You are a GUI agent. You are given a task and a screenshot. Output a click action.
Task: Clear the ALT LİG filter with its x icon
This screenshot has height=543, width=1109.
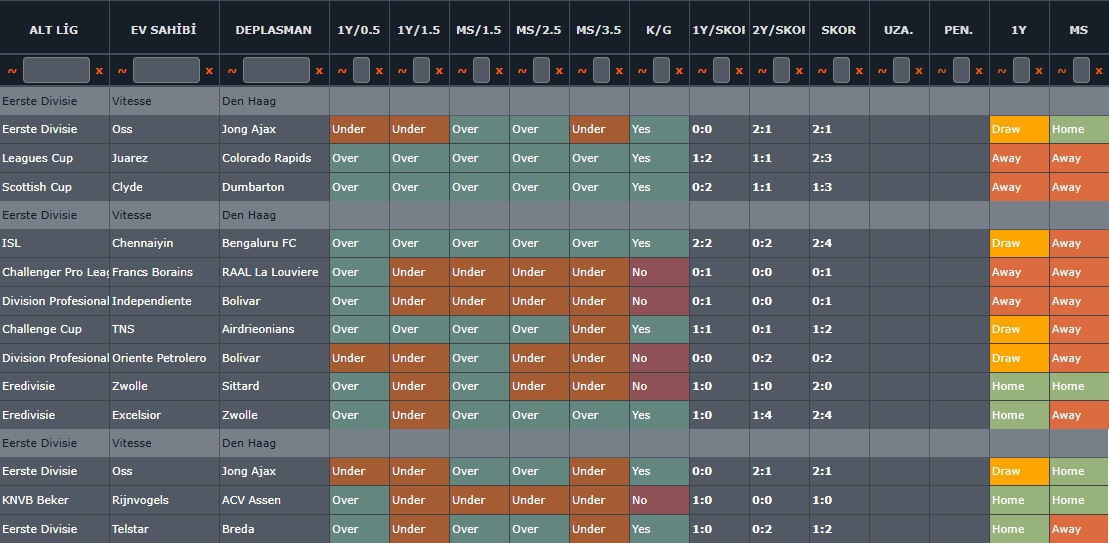(x=99, y=71)
